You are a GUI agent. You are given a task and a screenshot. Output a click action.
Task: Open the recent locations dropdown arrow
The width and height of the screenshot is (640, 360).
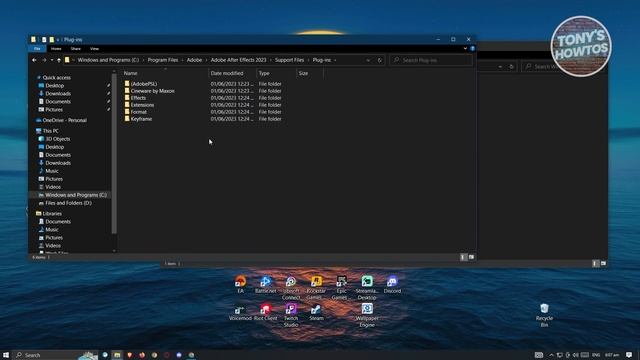[x=51, y=60]
